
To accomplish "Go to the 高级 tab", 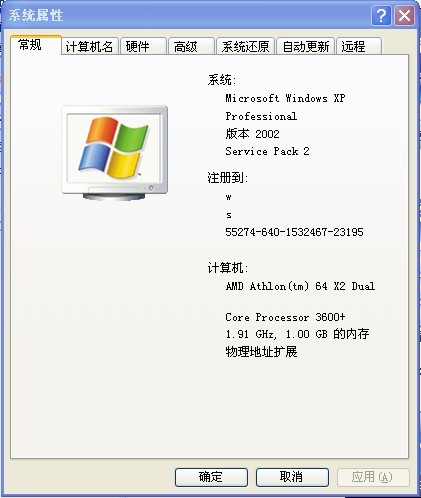I will pos(191,46).
